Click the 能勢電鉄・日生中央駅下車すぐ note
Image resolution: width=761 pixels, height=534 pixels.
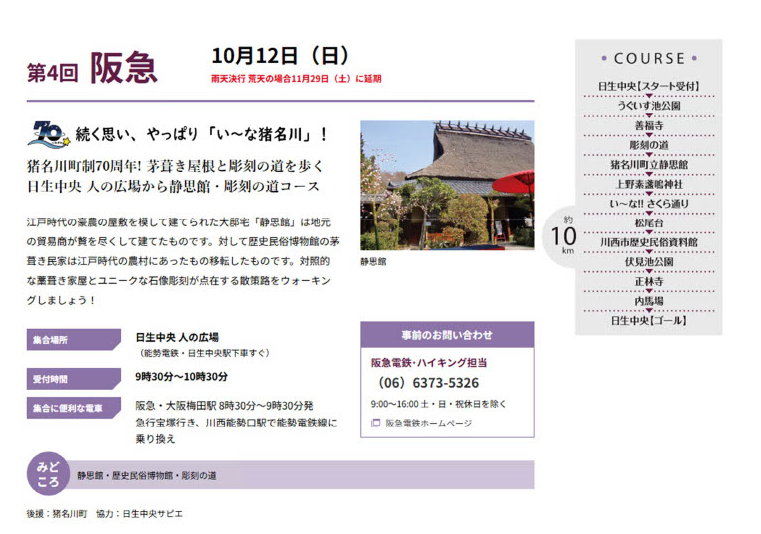pos(203,353)
